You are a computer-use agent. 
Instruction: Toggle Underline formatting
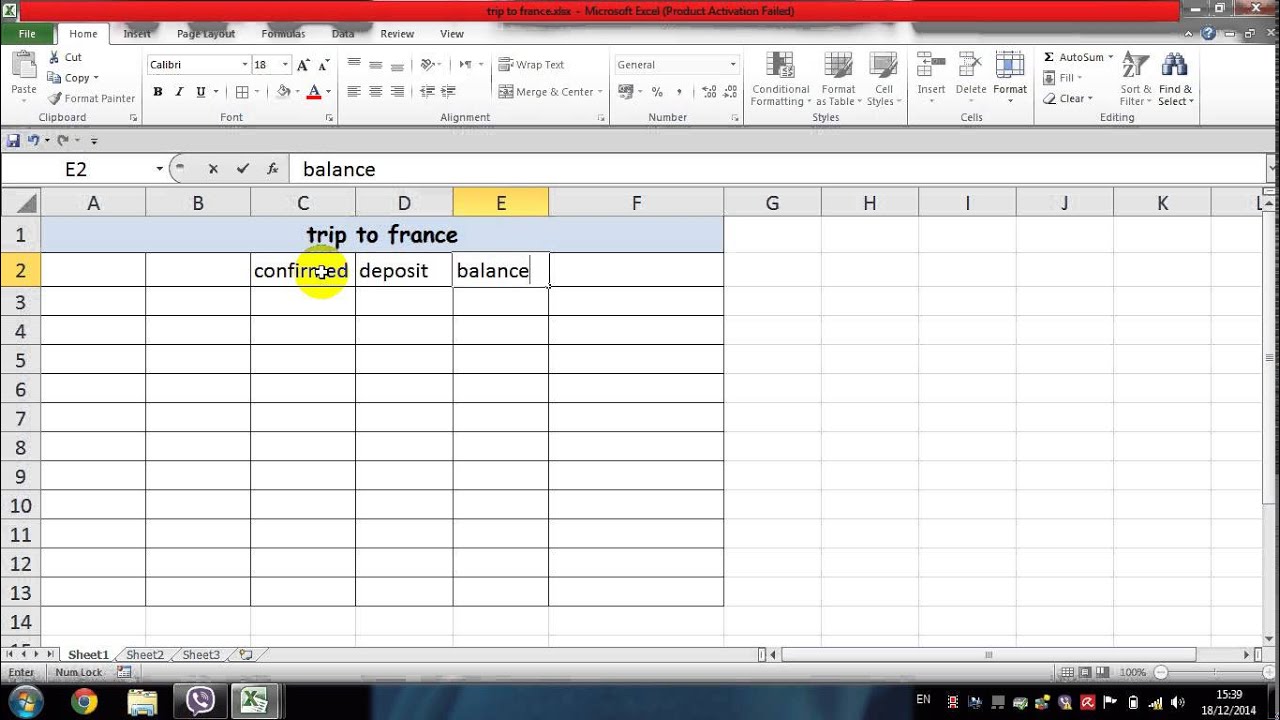click(201, 92)
